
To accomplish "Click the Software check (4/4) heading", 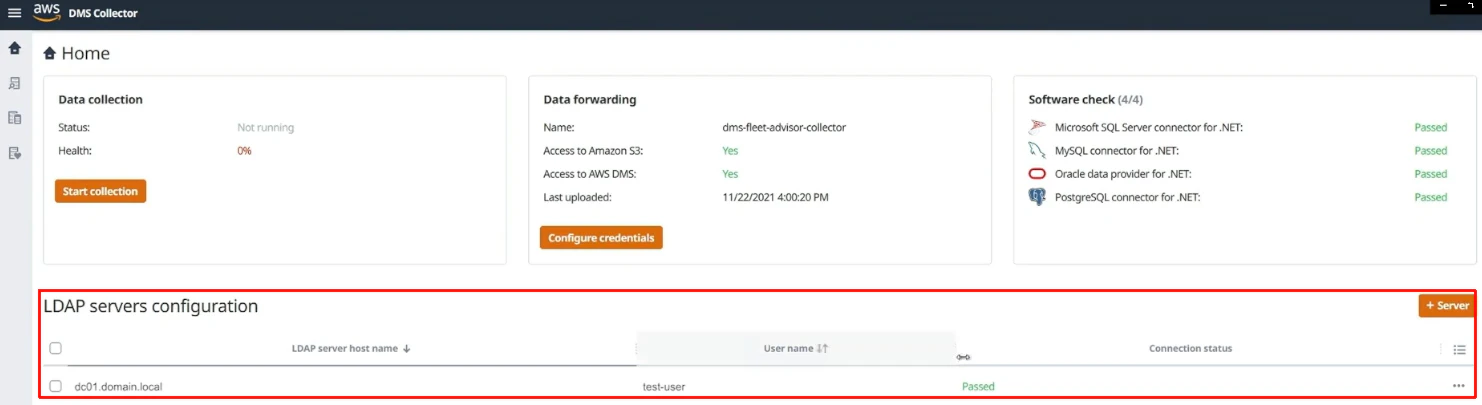I will (1085, 99).
